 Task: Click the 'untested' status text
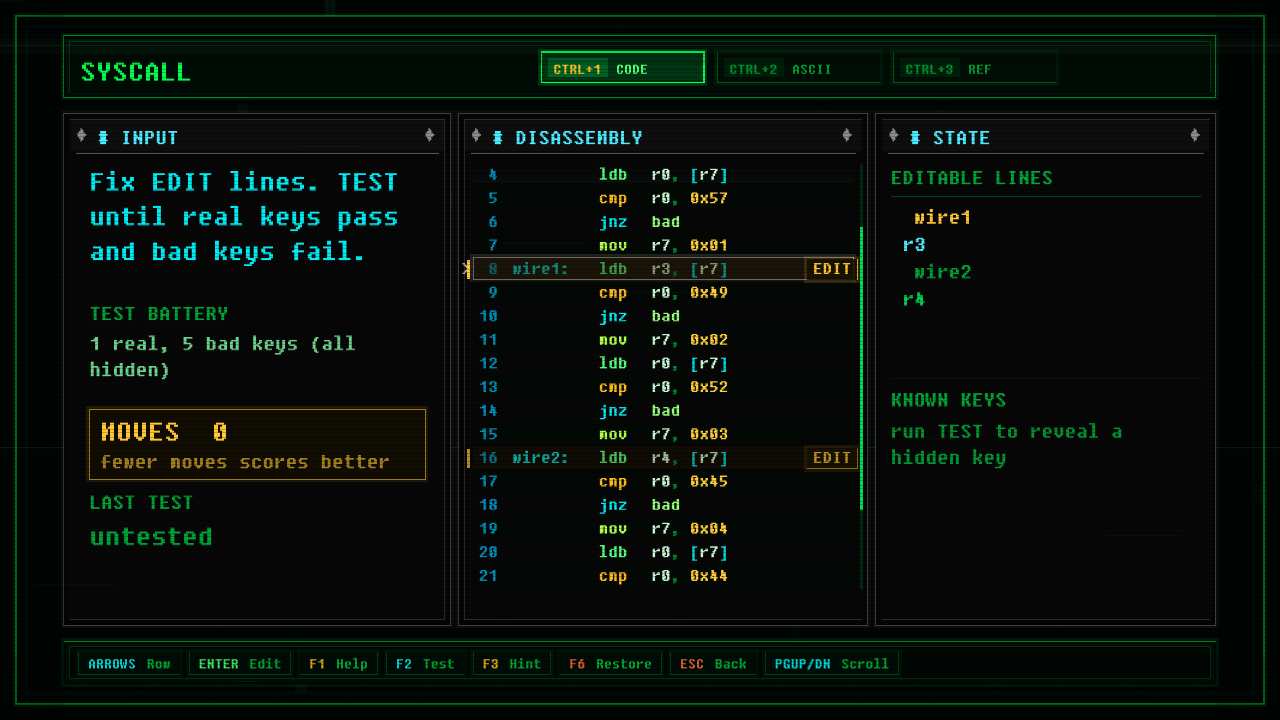tap(151, 537)
